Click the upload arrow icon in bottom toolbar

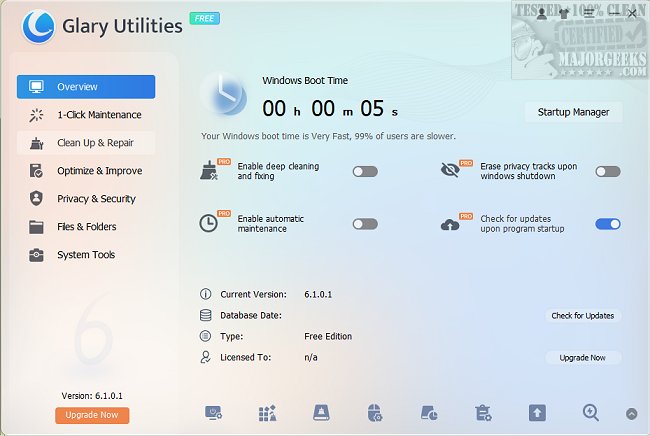pos(537,412)
